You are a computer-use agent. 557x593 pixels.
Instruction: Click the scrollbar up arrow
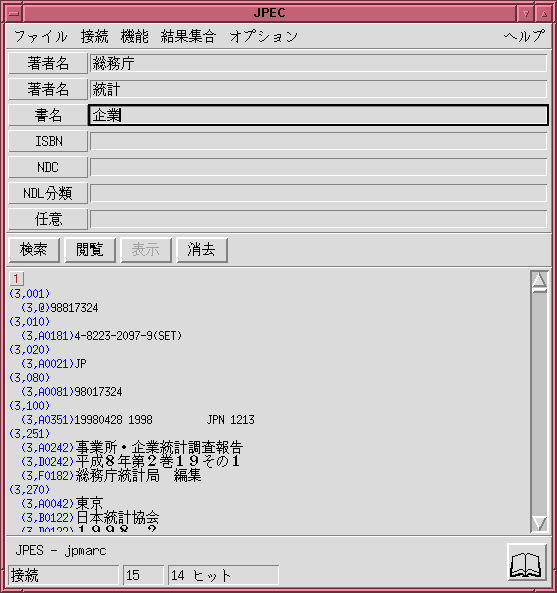539,280
